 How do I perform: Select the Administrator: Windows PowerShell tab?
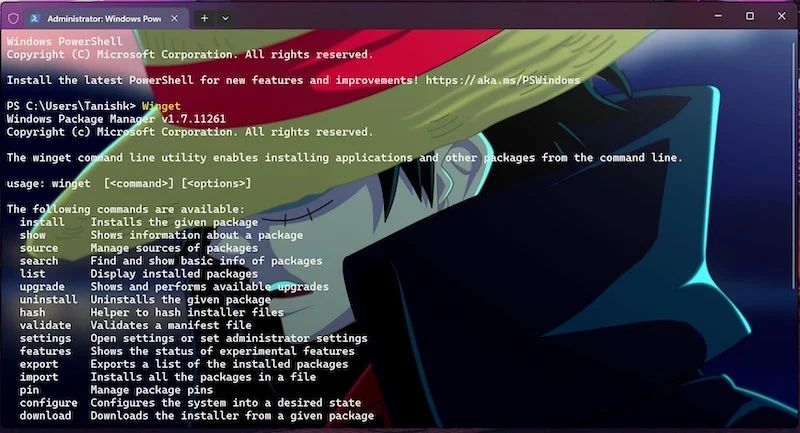(x=106, y=18)
